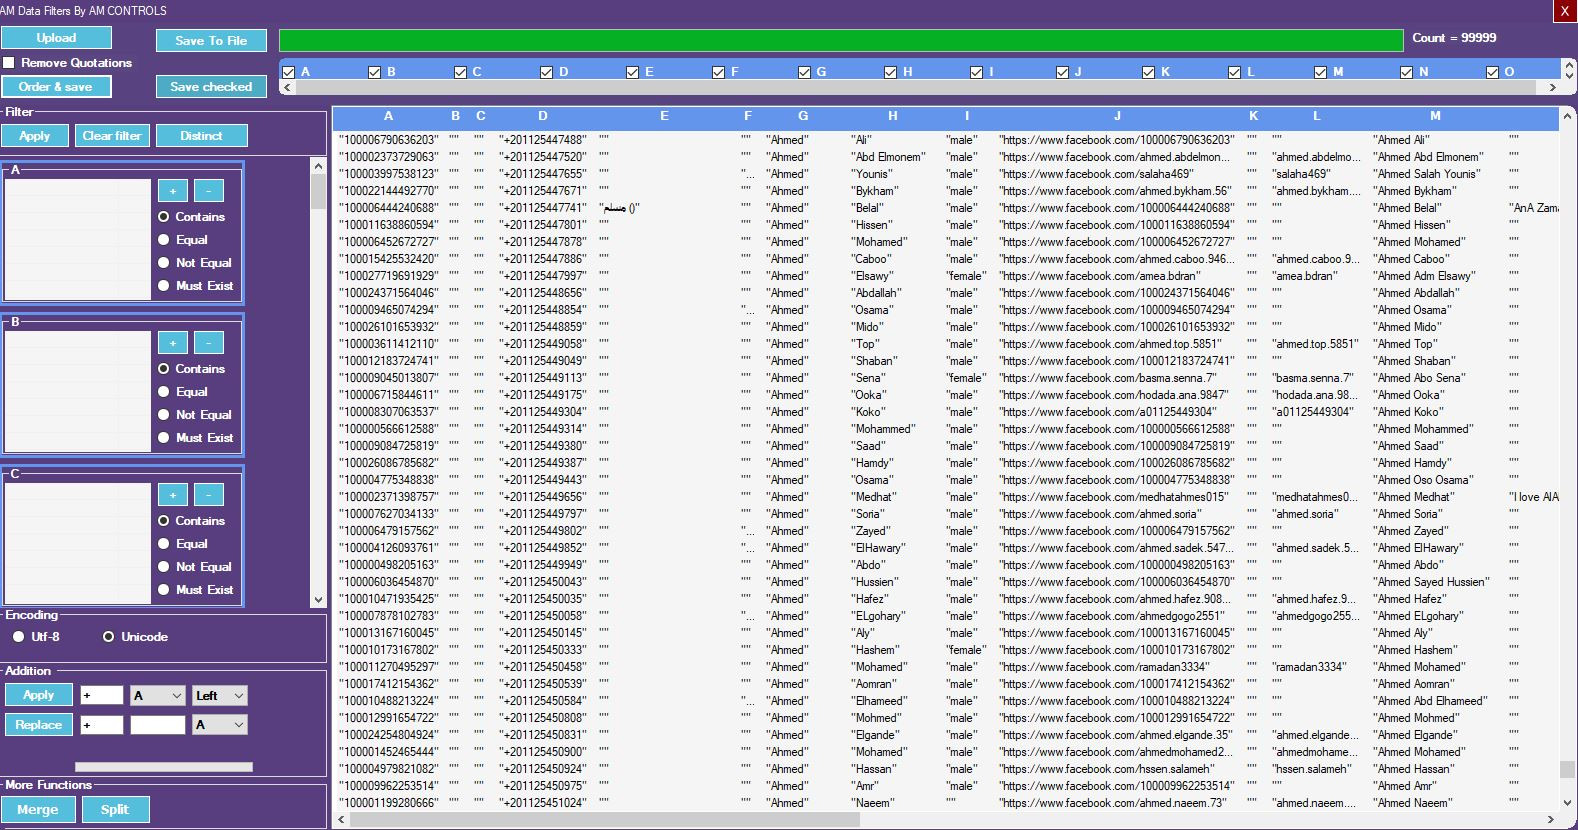Click filter A values list box
Viewport: 1578px width, 830px height.
tap(78, 239)
